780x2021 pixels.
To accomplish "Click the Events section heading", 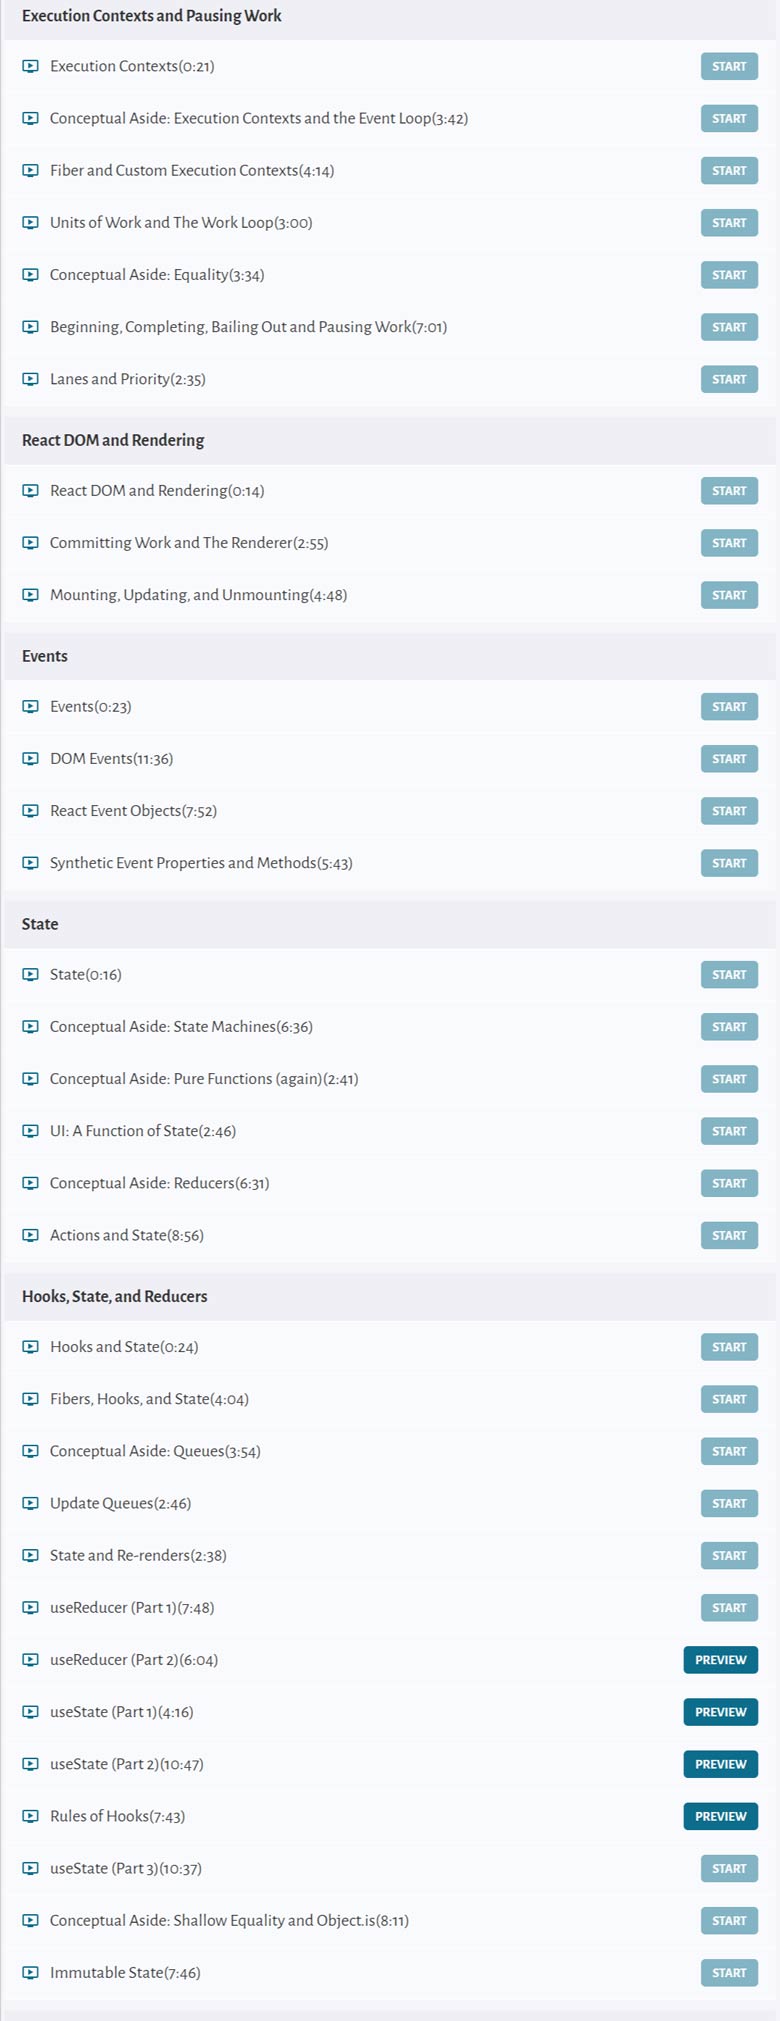I will tap(45, 656).
